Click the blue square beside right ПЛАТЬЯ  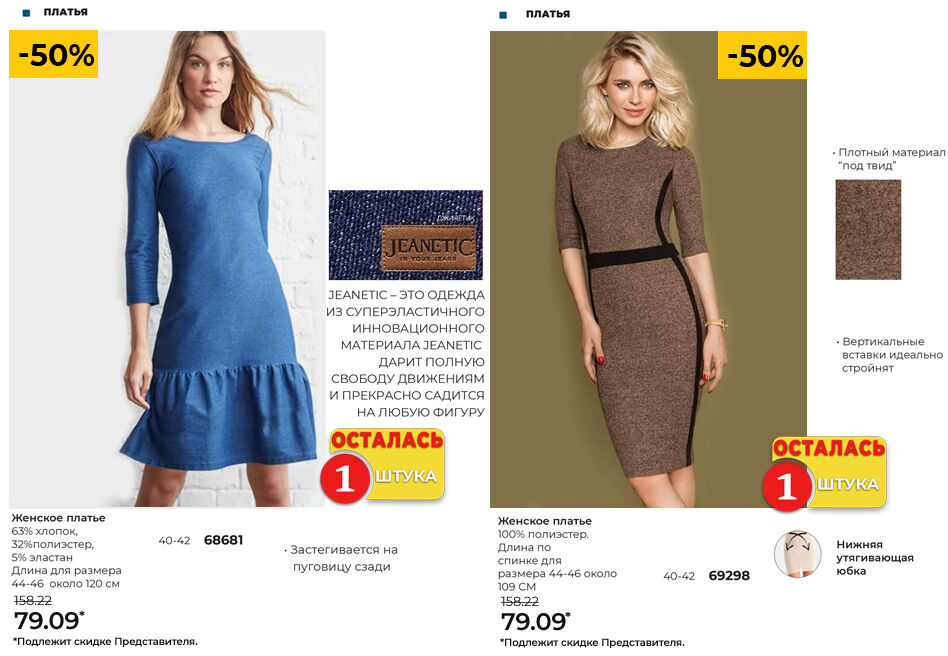(503, 15)
